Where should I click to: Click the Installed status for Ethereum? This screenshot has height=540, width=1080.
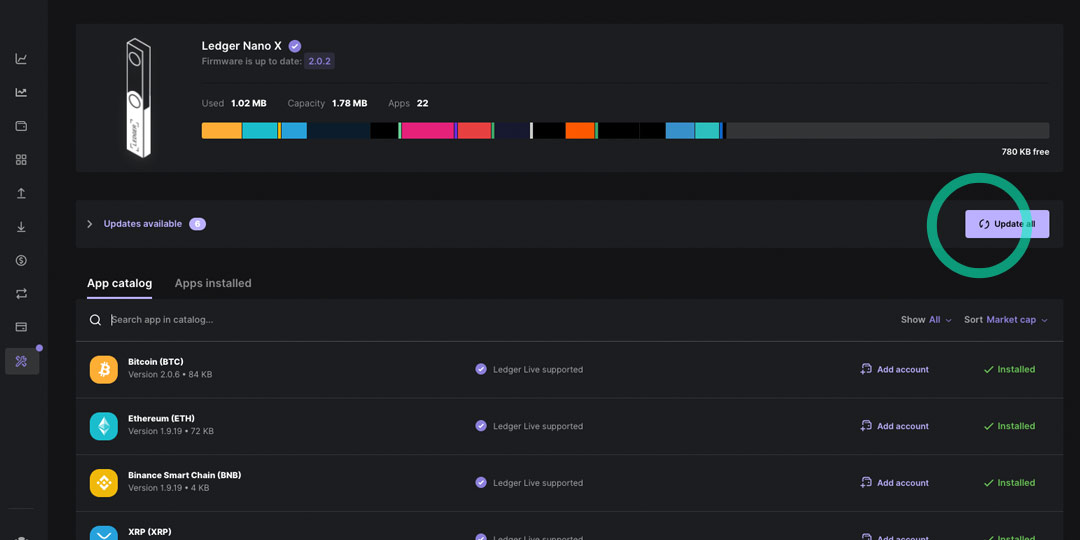tap(1010, 426)
